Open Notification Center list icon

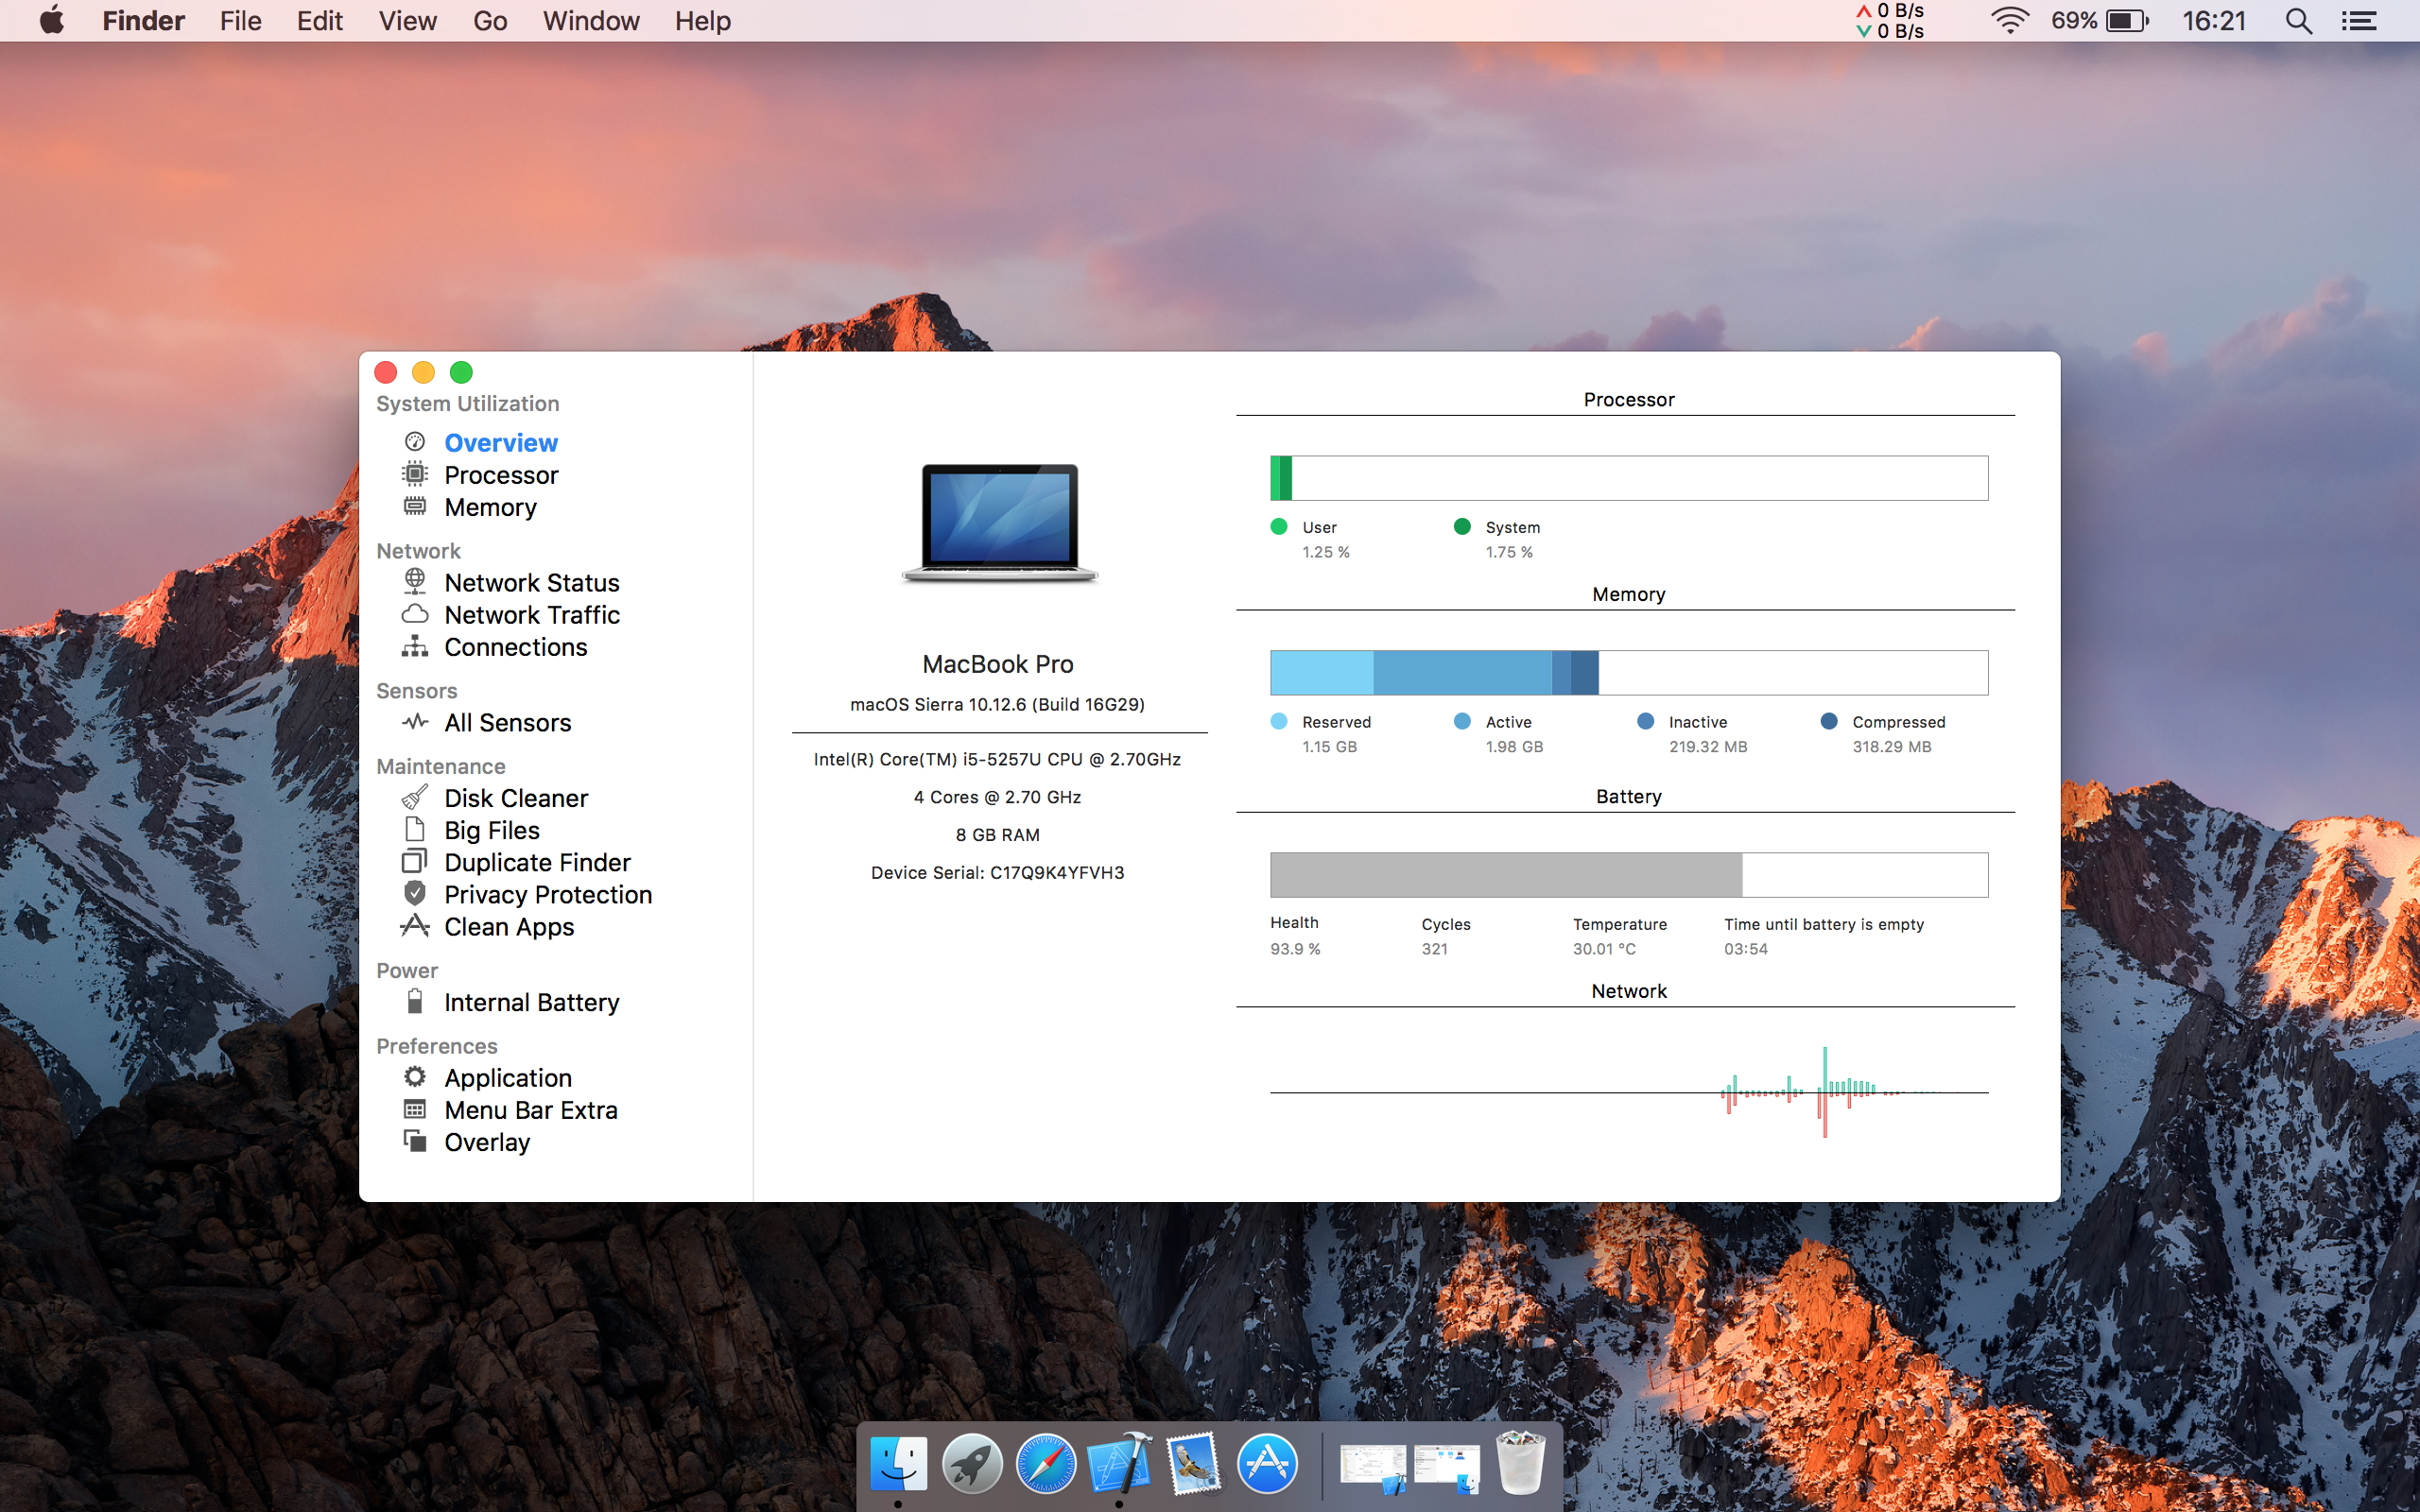2359,21
